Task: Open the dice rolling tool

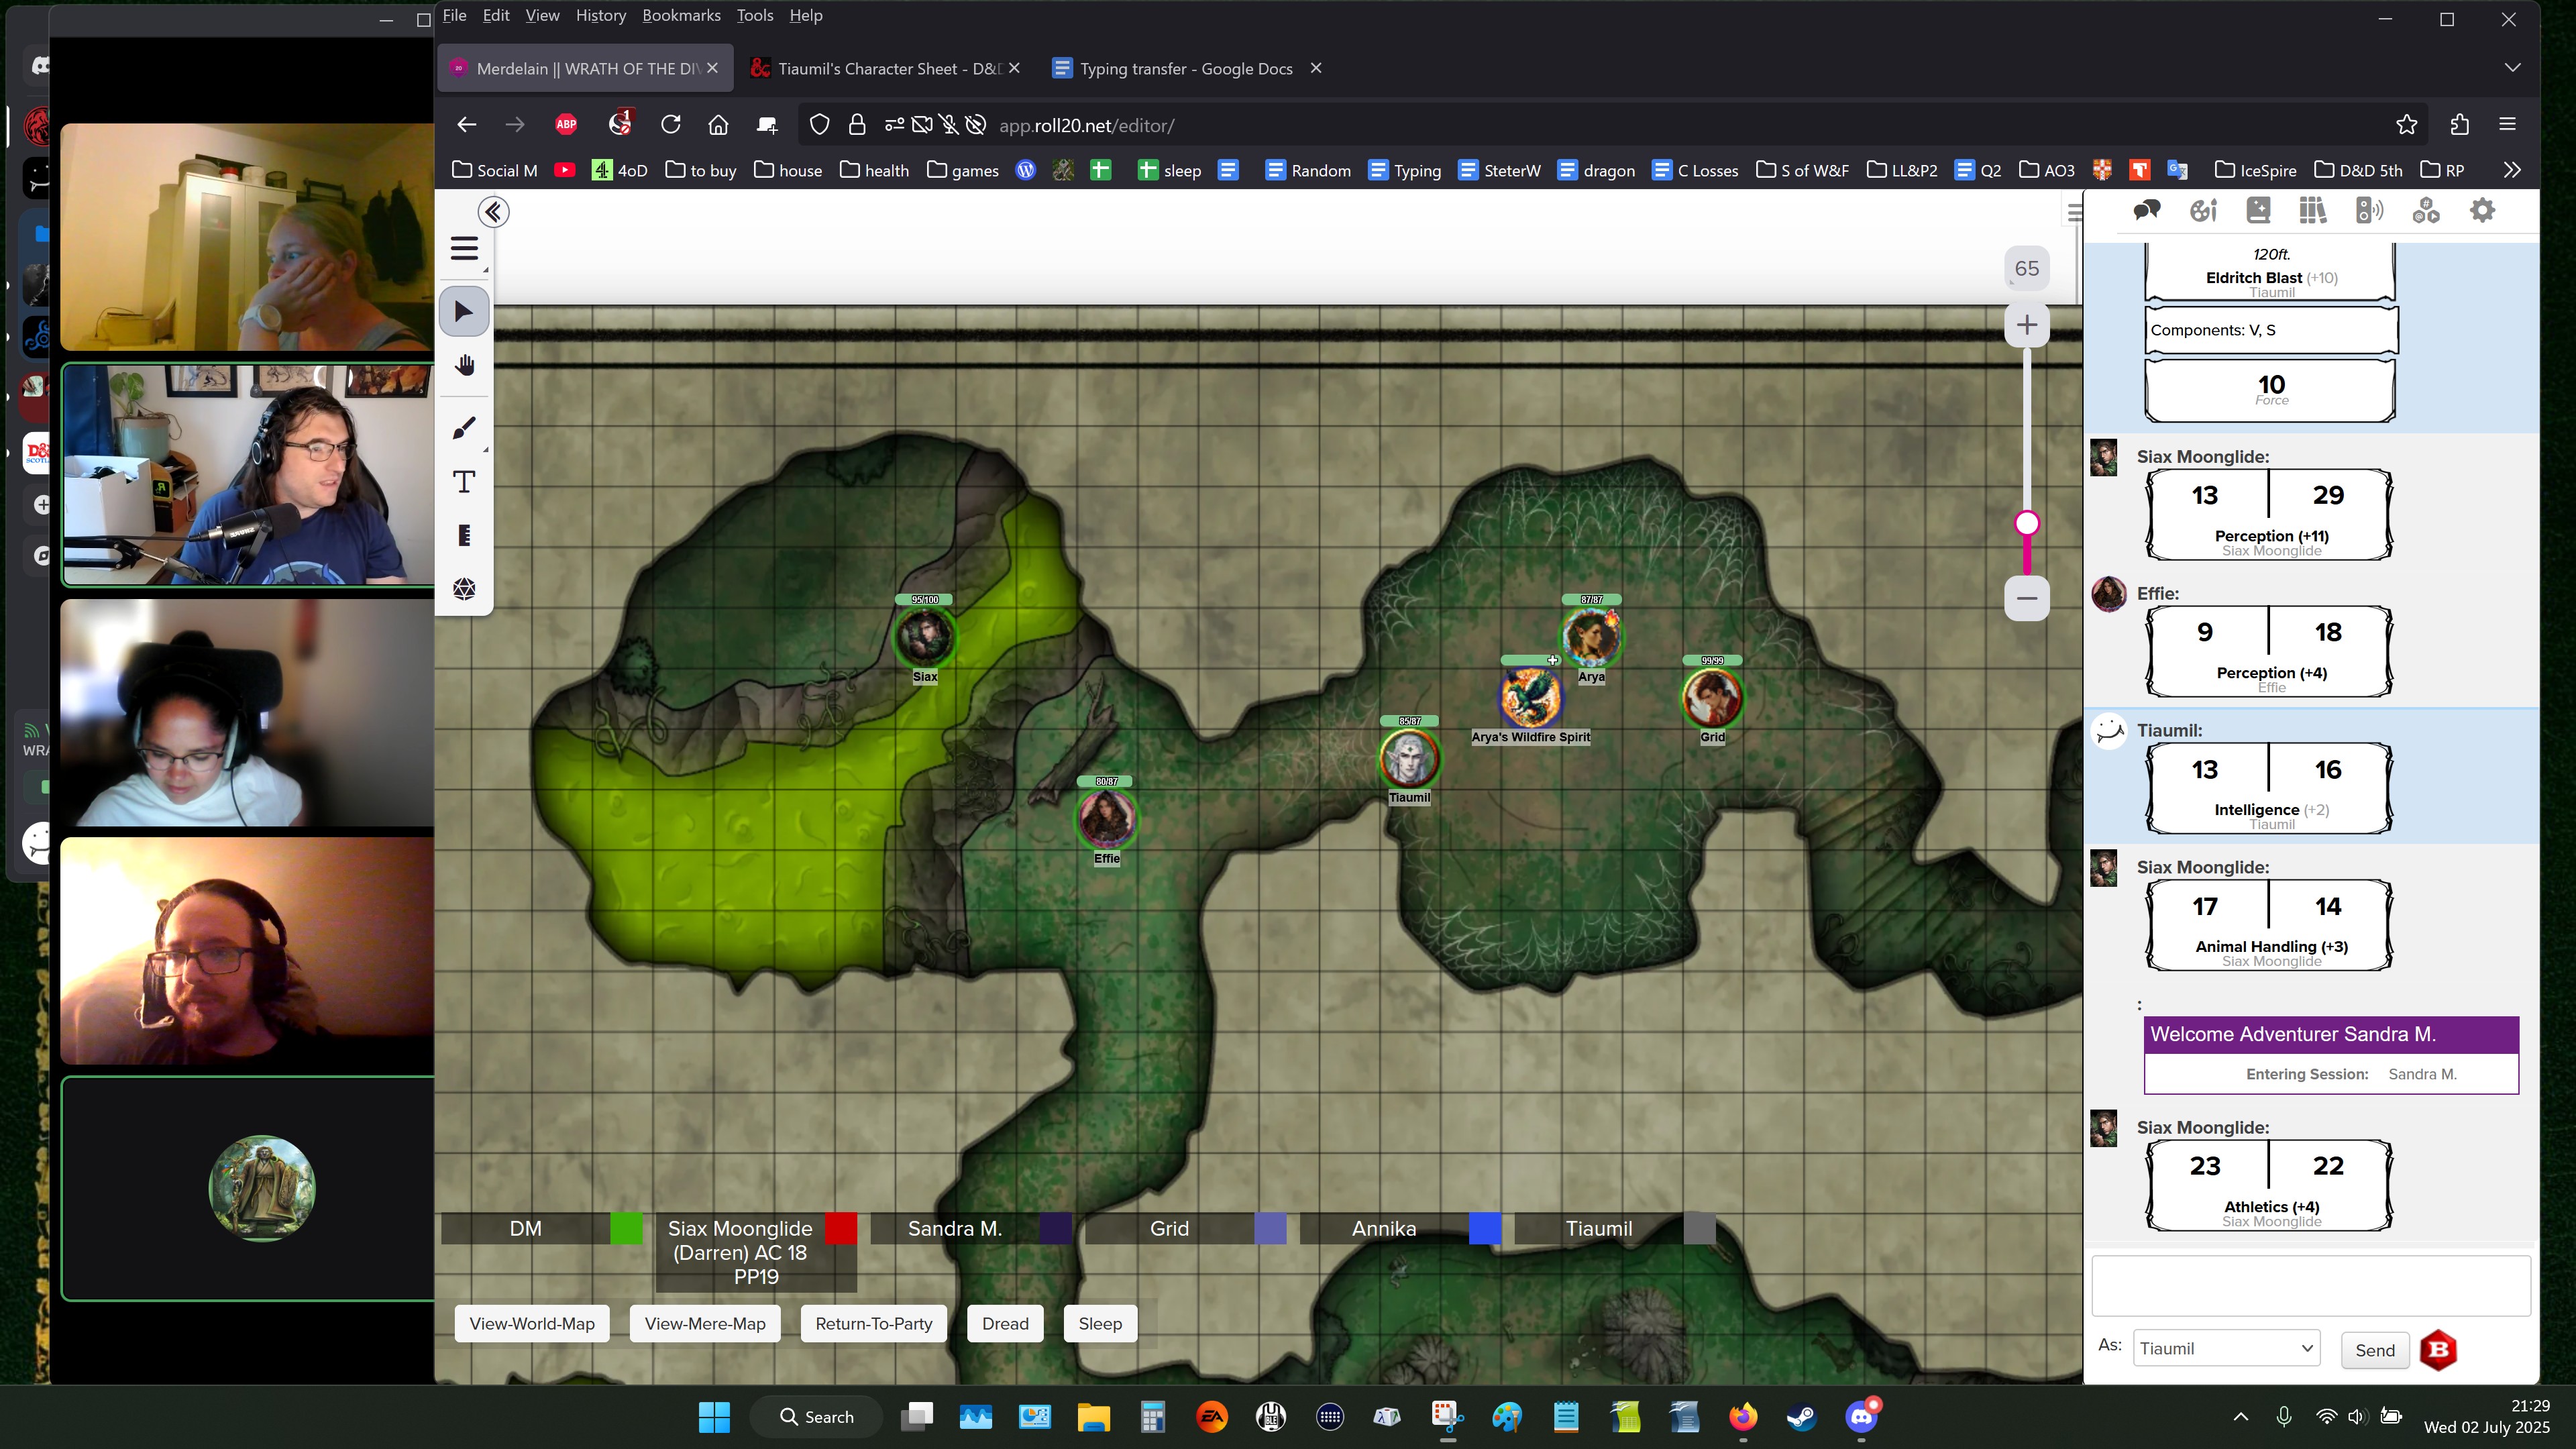Action: point(464,589)
